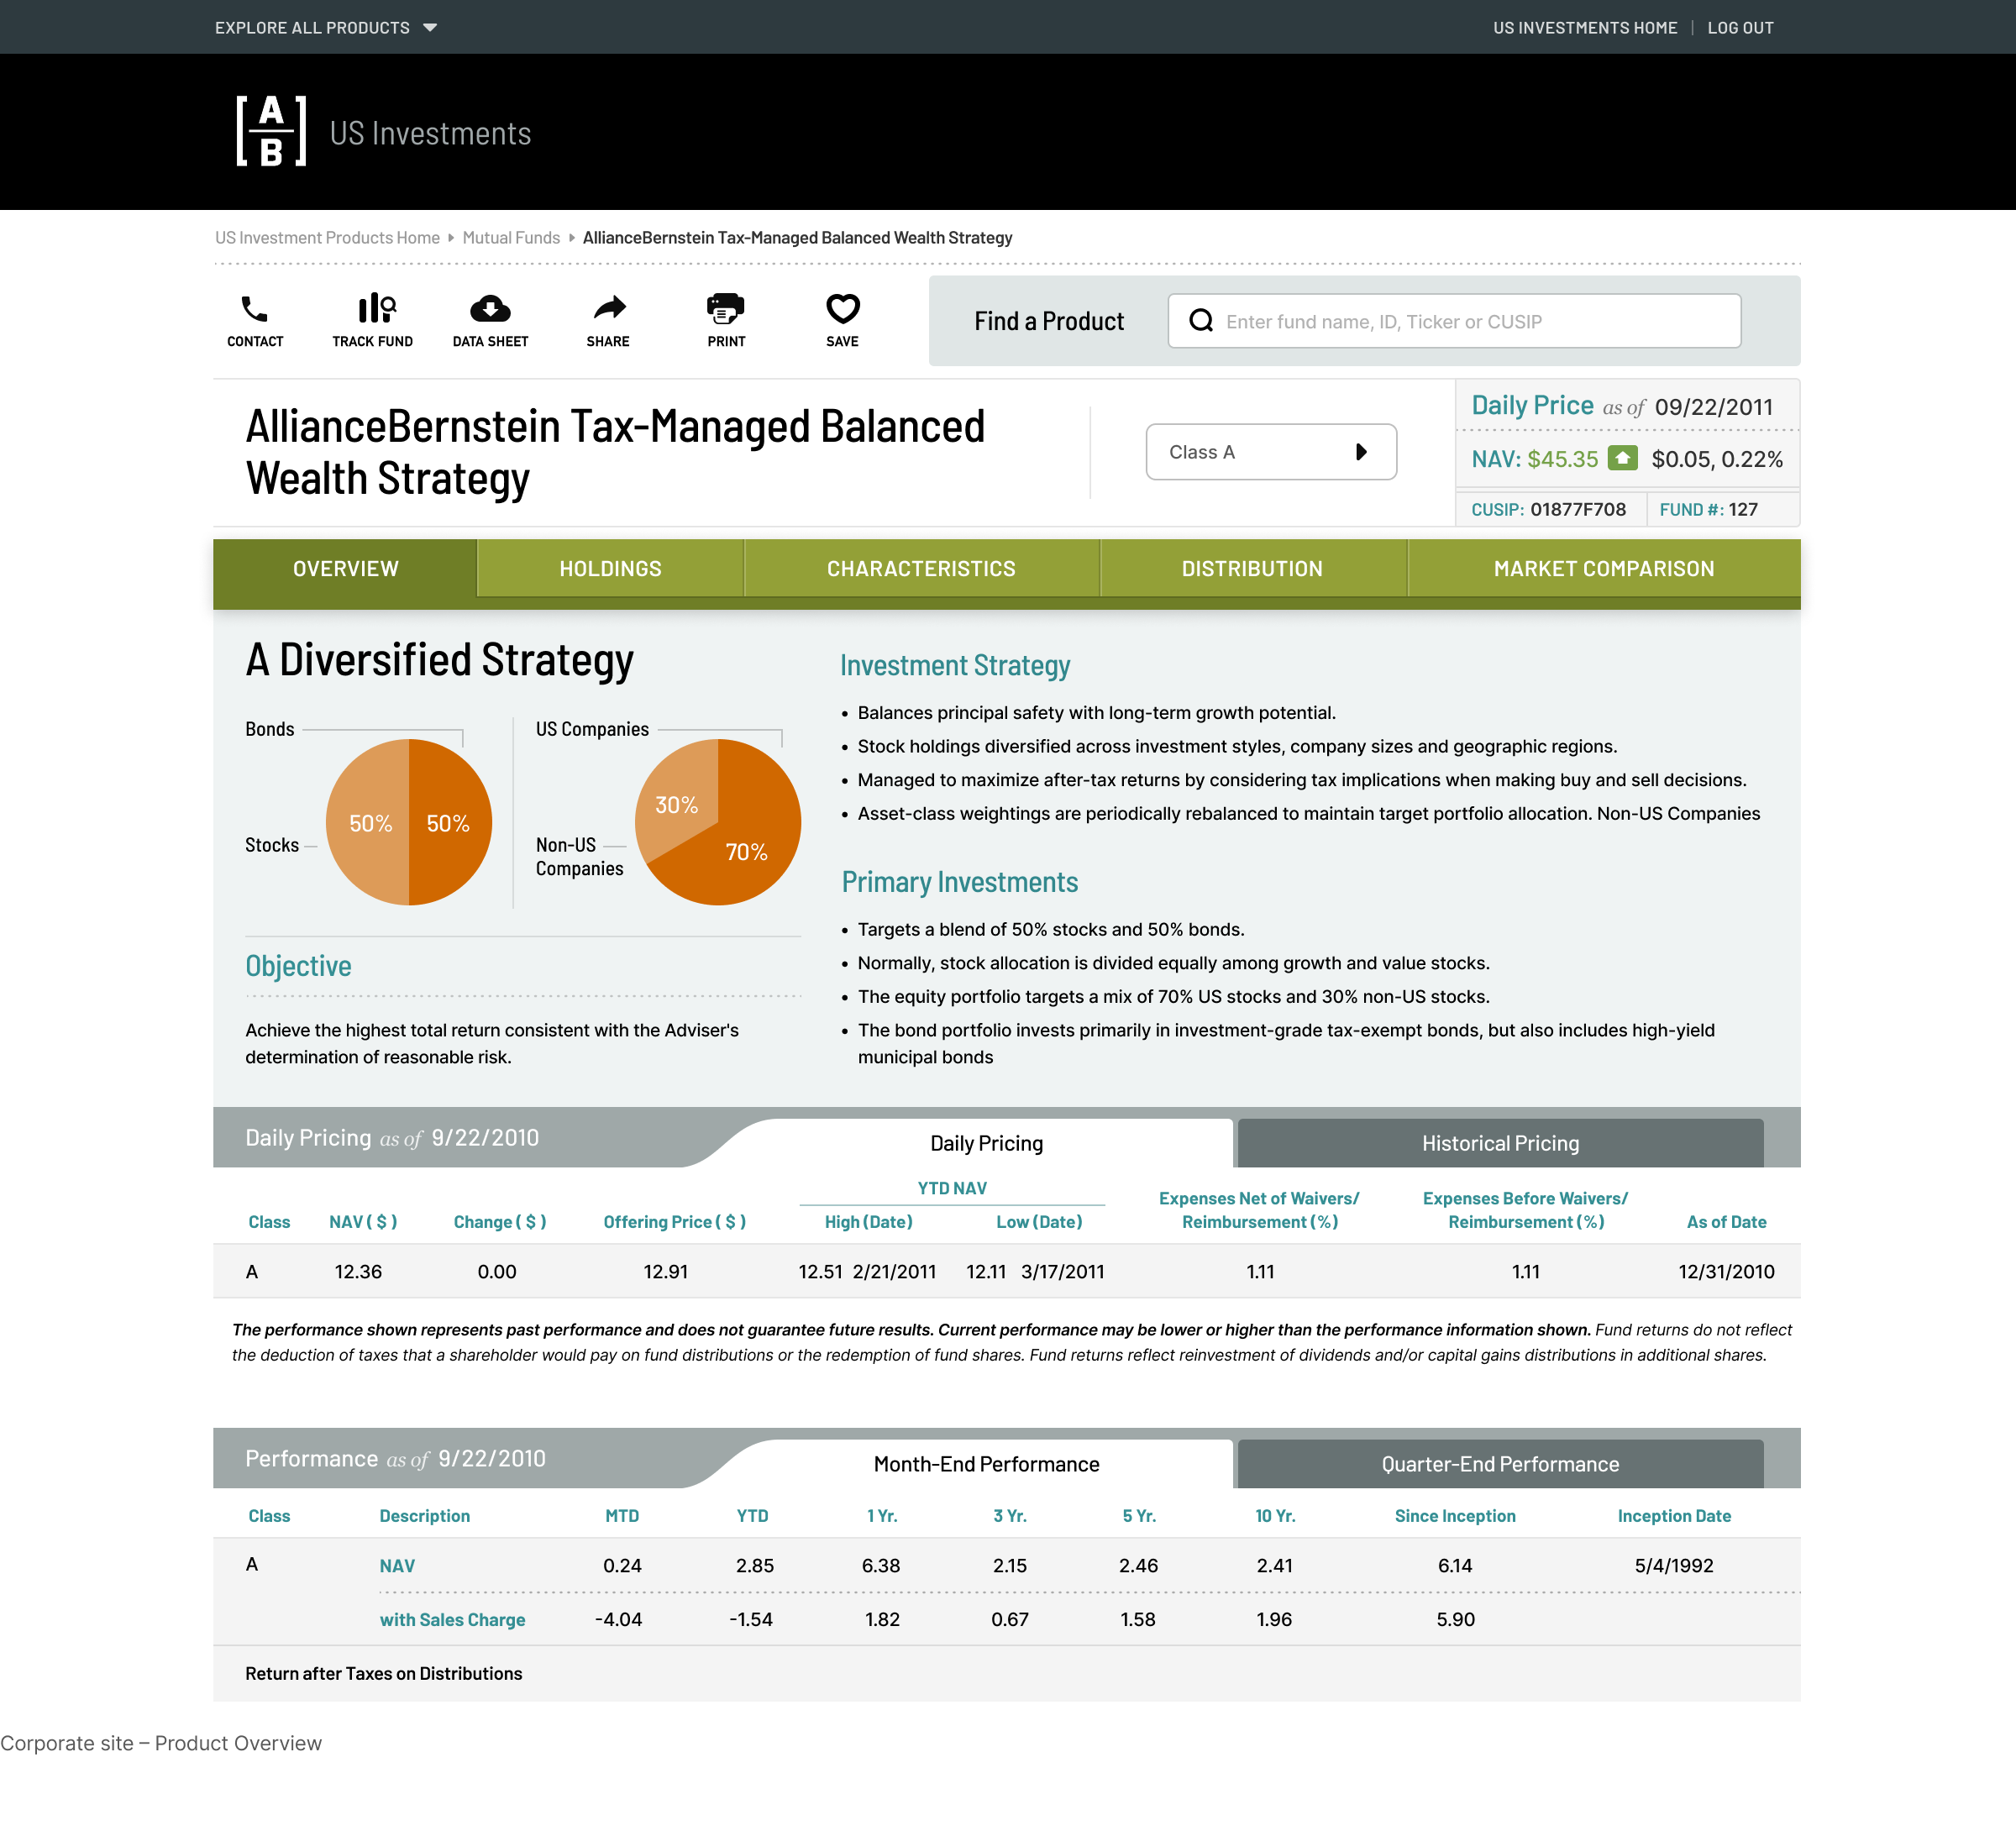The image size is (2016, 1836).
Task: Click the 10 Yr. column header
Action: point(1275,1516)
